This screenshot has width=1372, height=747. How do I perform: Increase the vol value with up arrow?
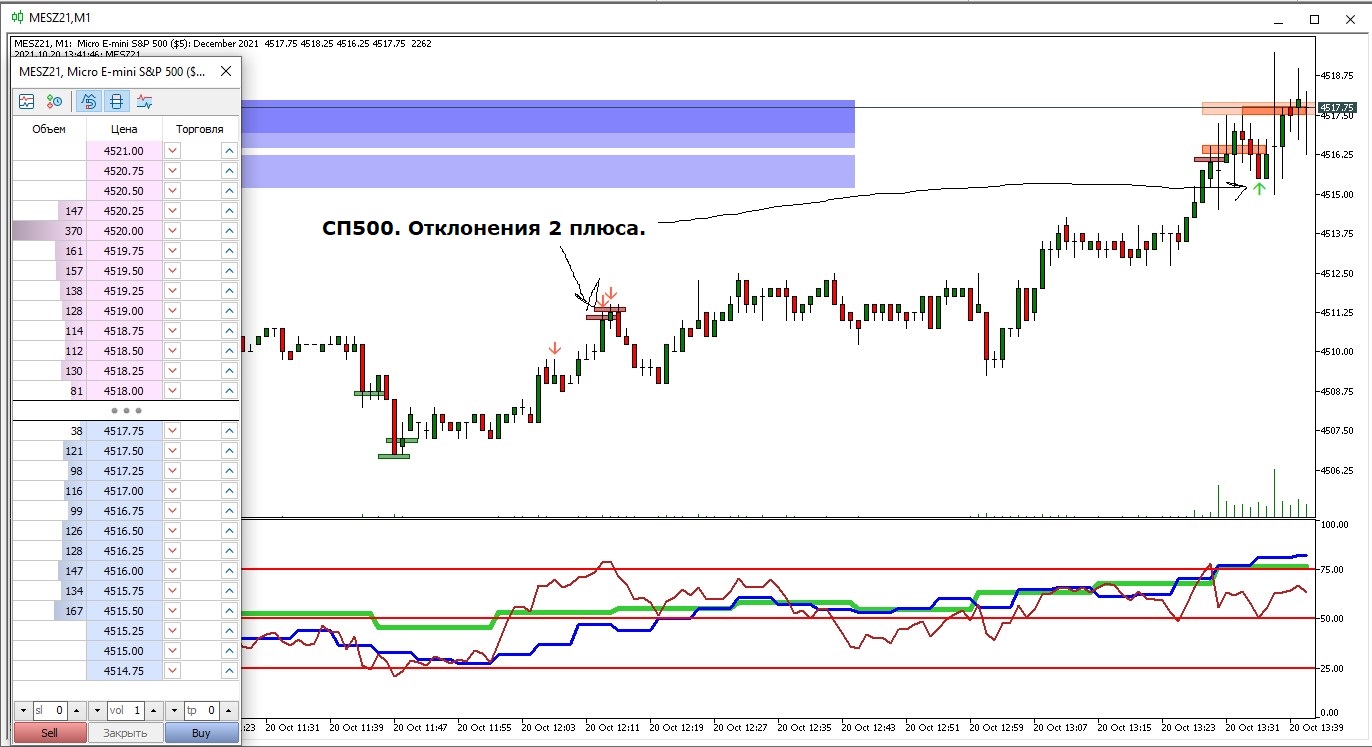(153, 711)
